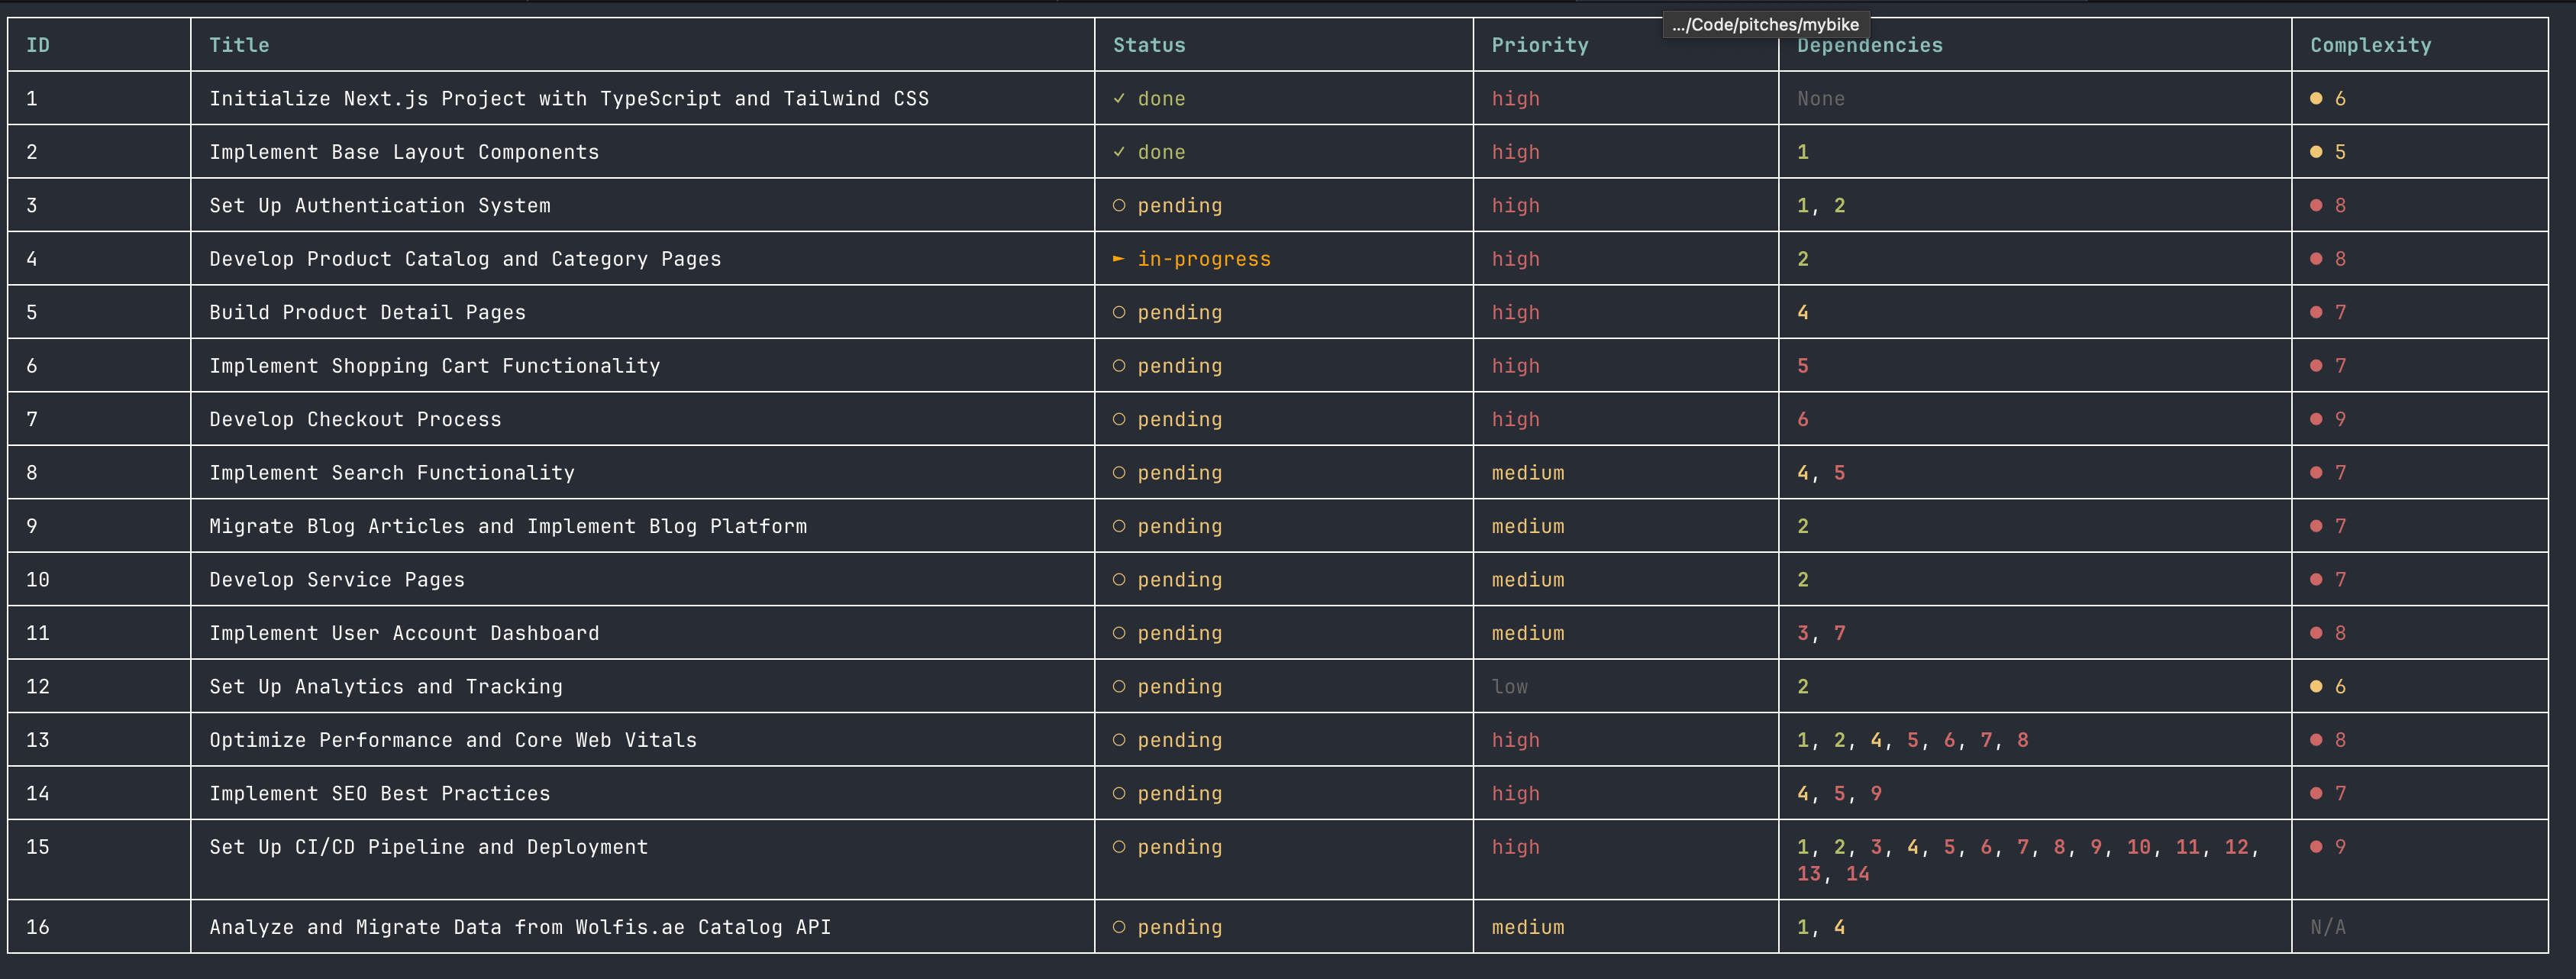Click pending circle icon for Authentication System
This screenshot has height=979, width=2576.
(1119, 206)
